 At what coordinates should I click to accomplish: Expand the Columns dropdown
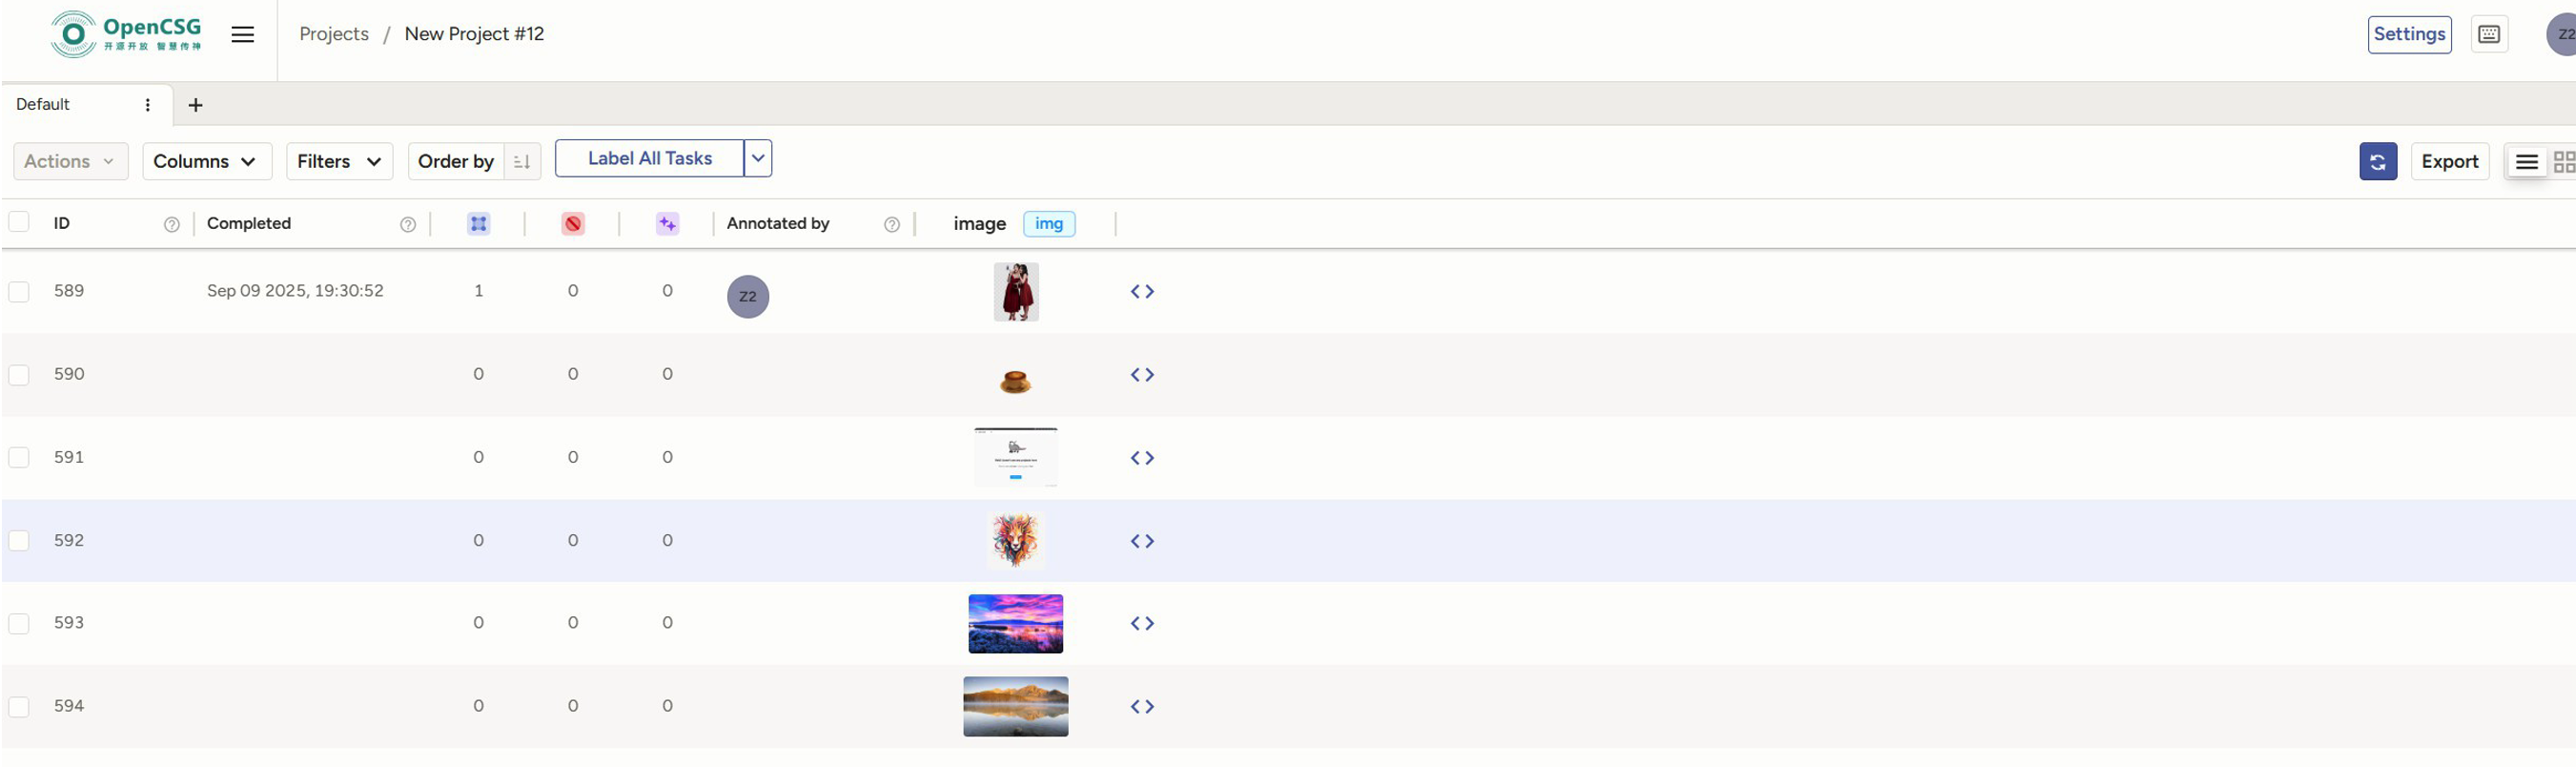click(206, 162)
